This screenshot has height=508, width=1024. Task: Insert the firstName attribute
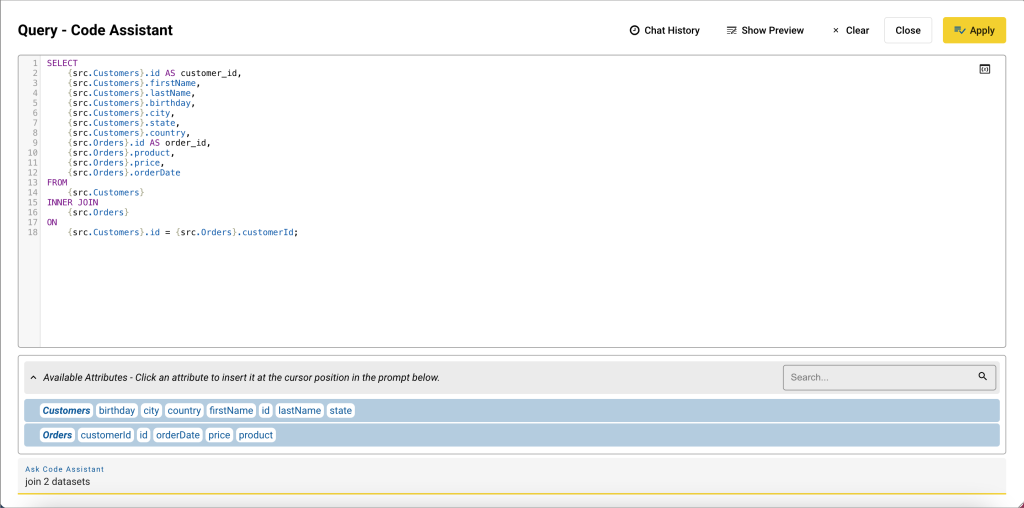coord(231,410)
